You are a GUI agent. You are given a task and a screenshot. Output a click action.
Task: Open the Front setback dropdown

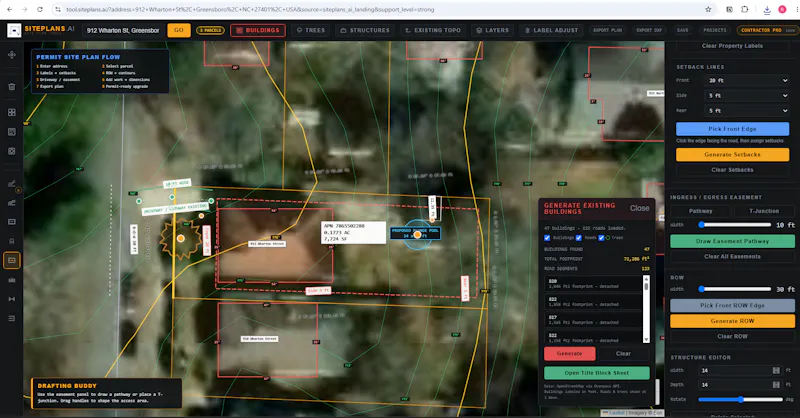pyautogui.click(x=747, y=80)
